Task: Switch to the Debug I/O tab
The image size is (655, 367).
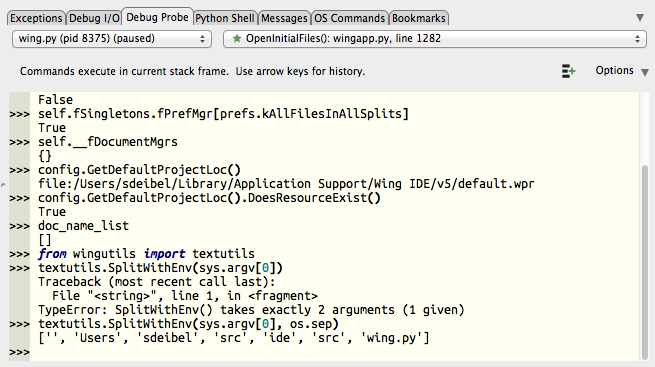Action: 94,18
